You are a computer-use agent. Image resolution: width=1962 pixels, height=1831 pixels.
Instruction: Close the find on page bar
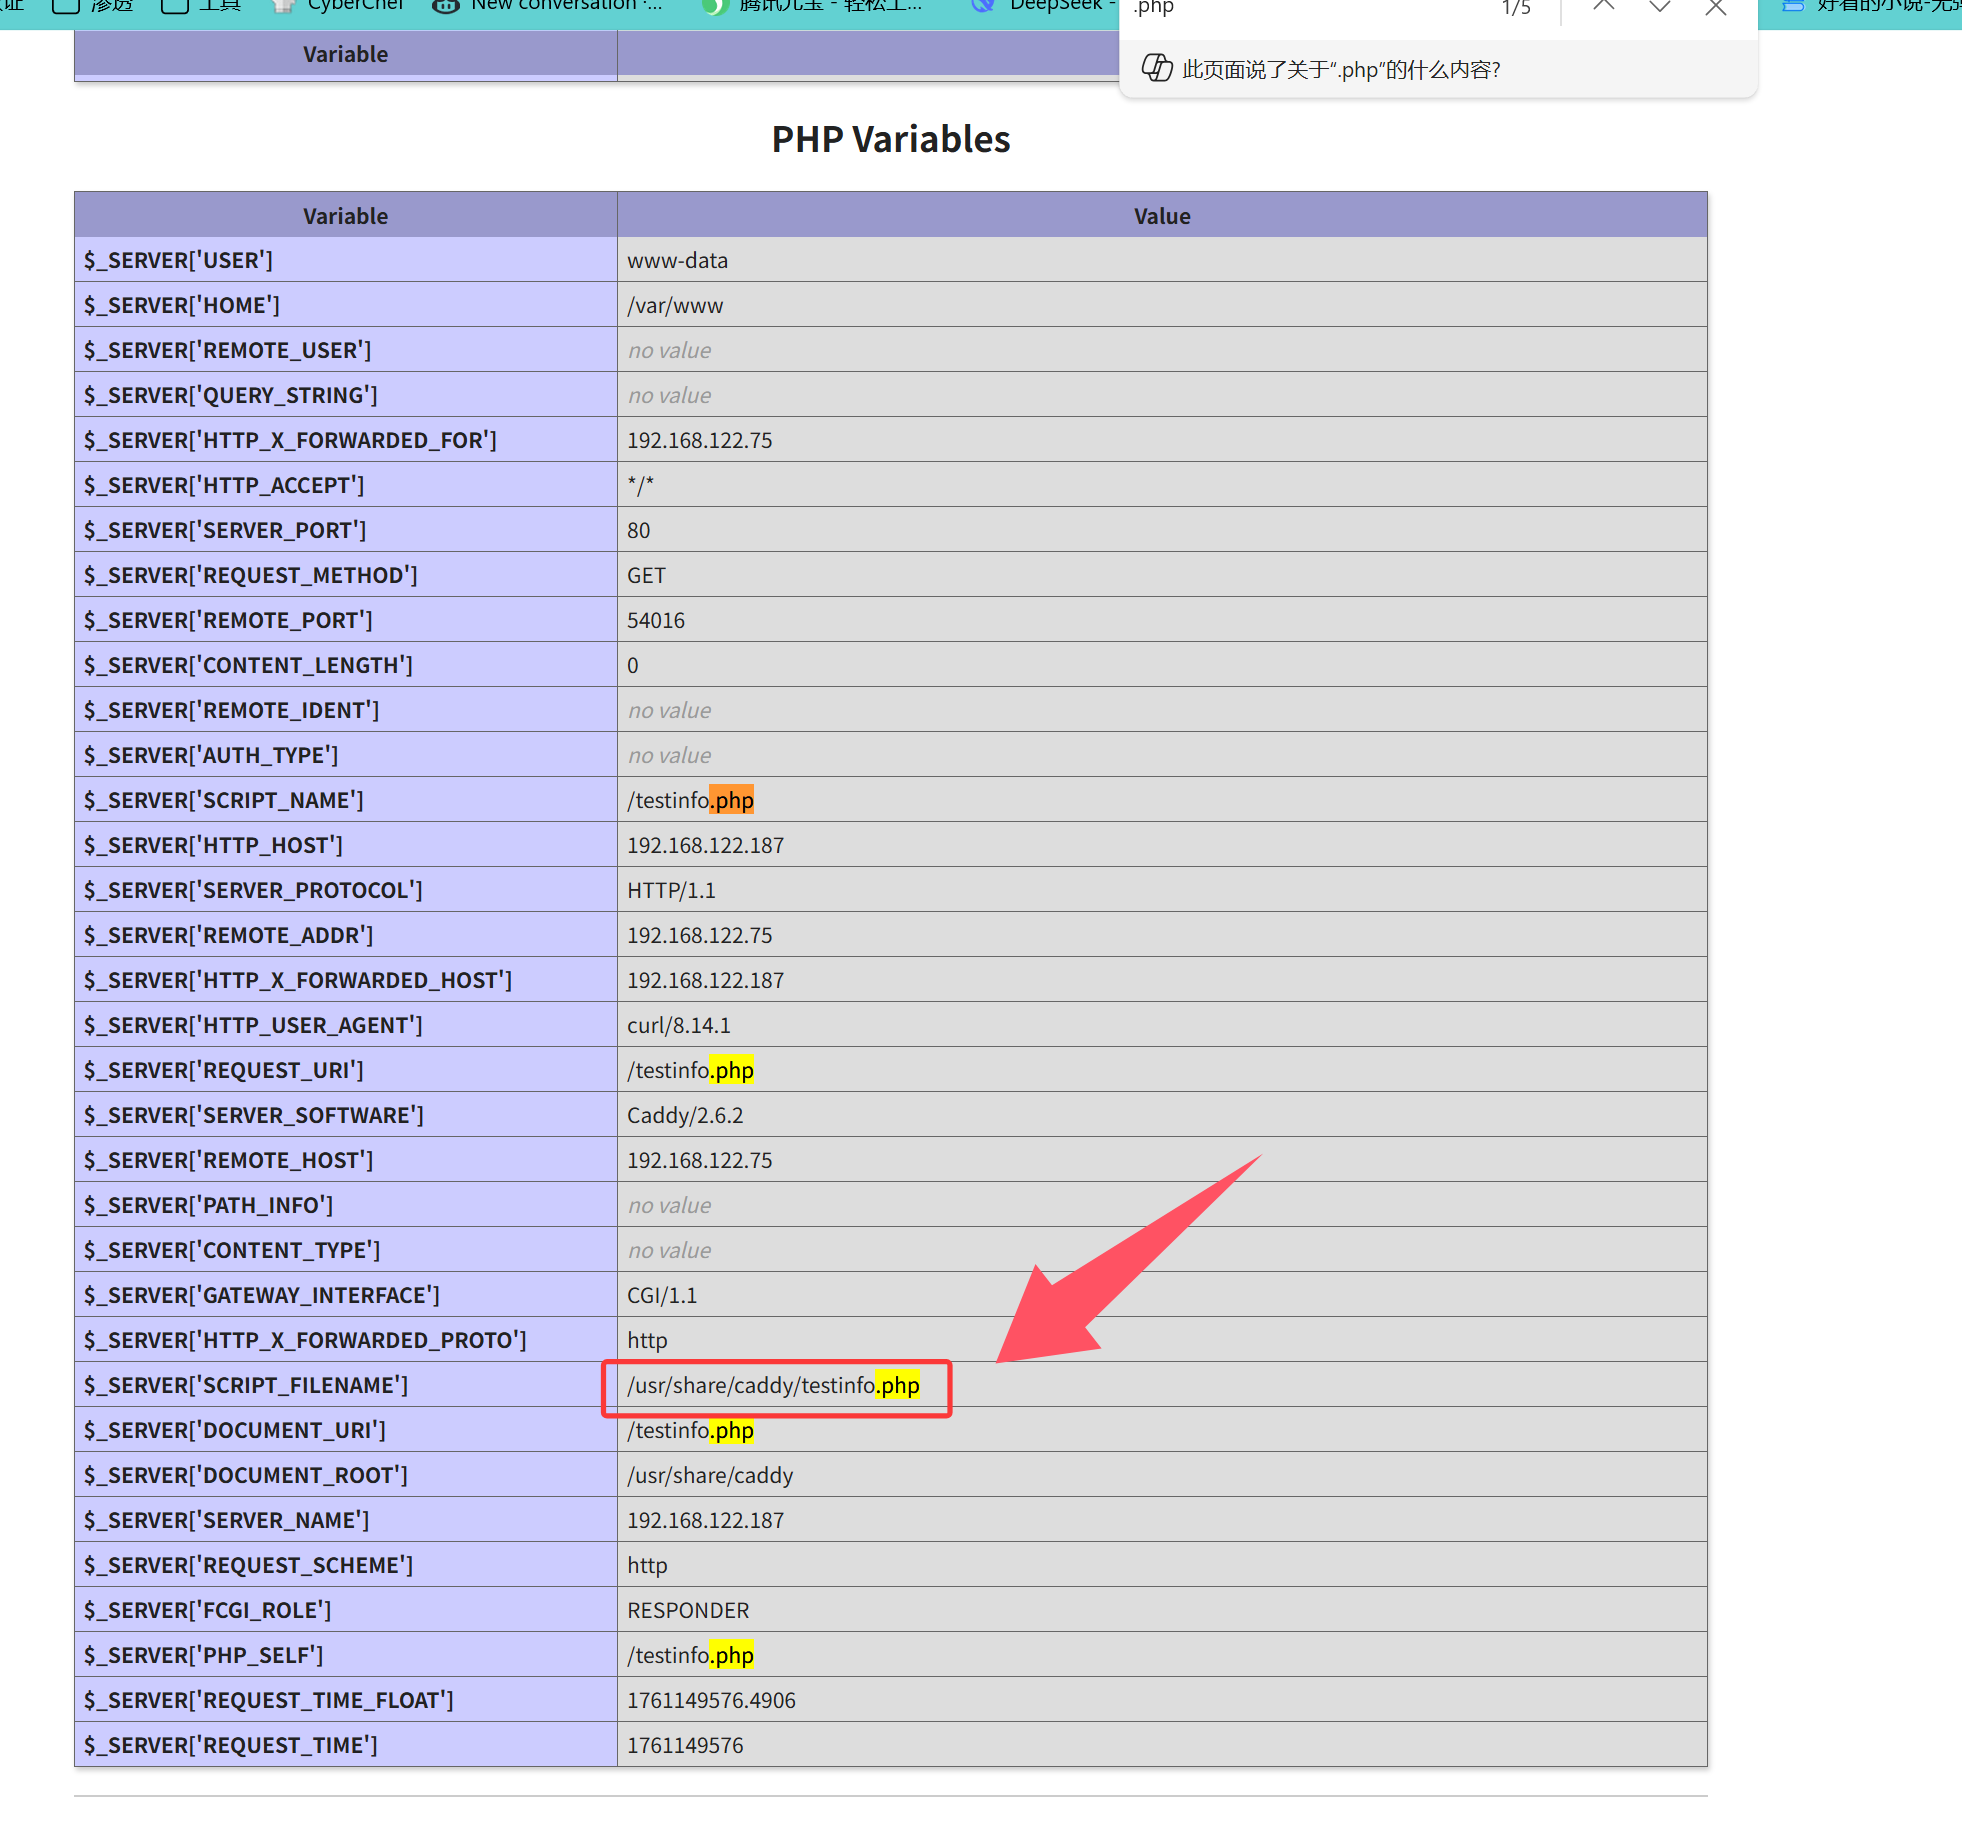(1716, 8)
